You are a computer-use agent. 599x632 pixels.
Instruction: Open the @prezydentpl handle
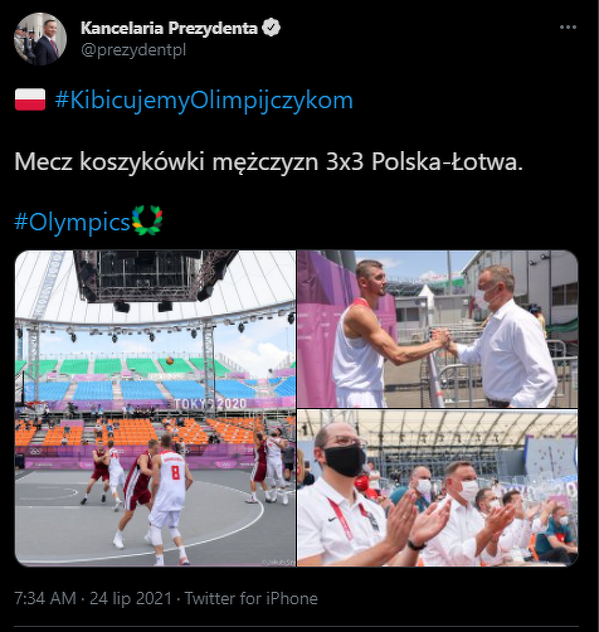[x=133, y=50]
